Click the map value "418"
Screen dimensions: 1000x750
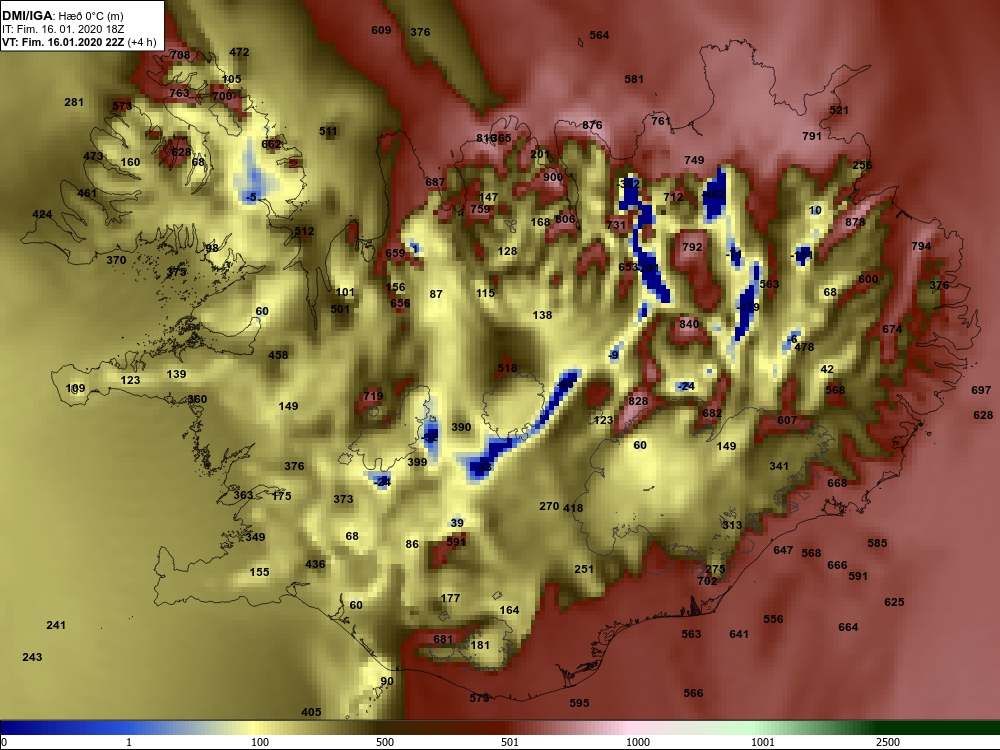pos(573,508)
